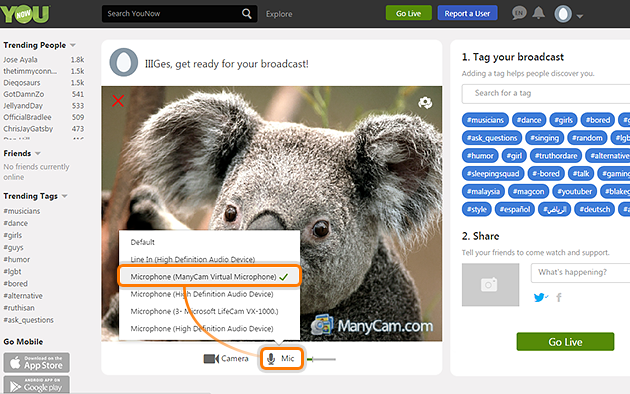Click the App Store download badge

tap(37, 363)
